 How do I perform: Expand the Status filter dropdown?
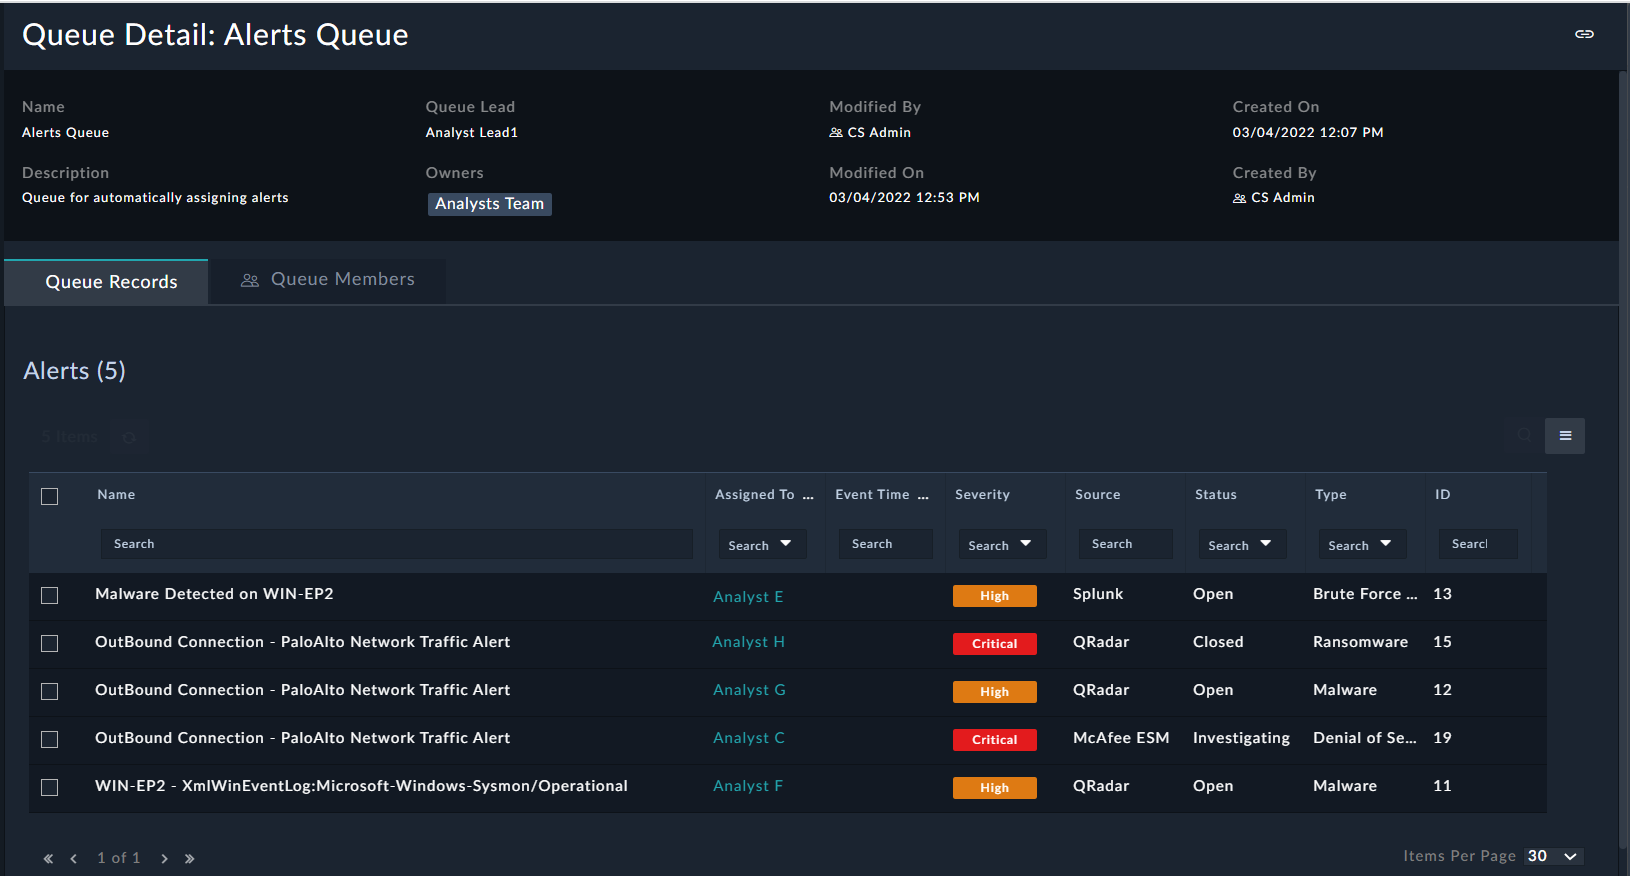tap(1241, 545)
